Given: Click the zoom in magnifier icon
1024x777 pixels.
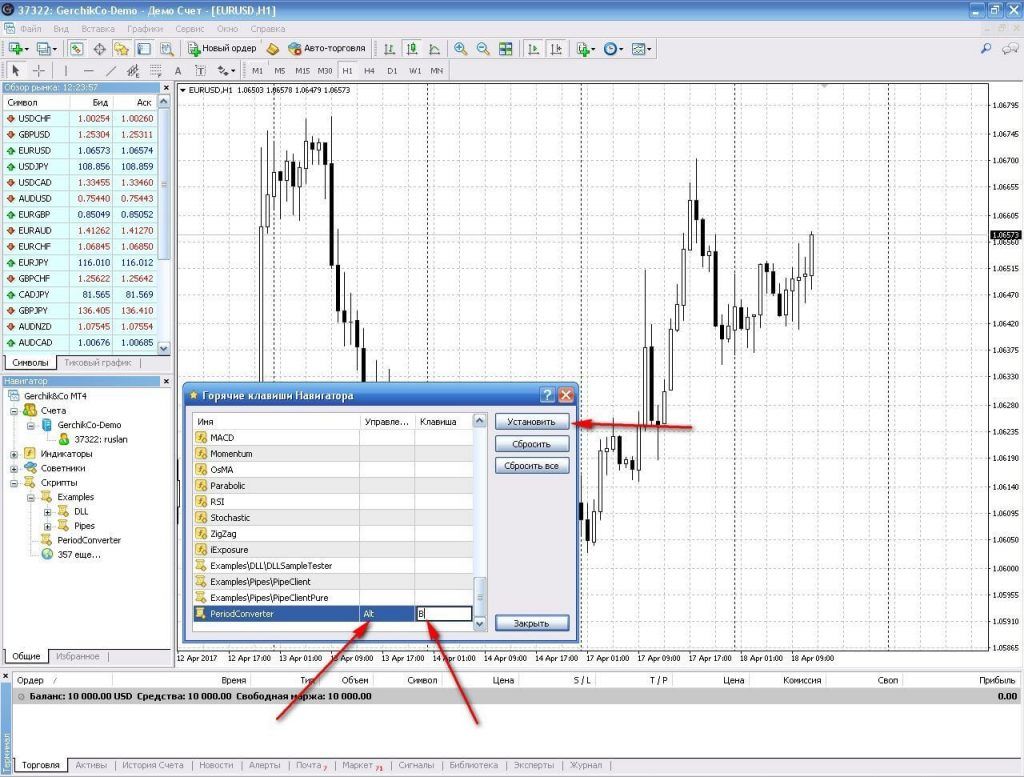Looking at the screenshot, I should tap(460, 48).
